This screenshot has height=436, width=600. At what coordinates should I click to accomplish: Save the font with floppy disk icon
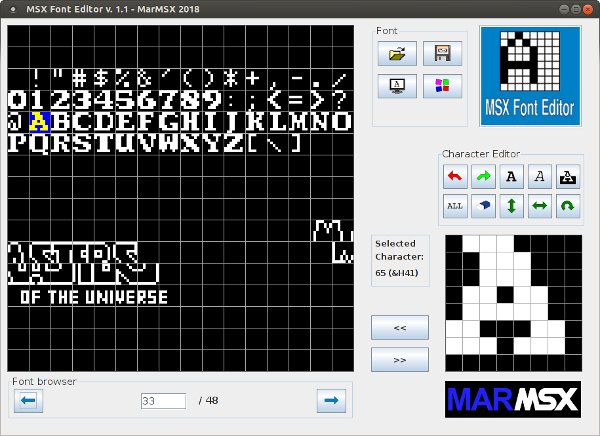tap(442, 53)
